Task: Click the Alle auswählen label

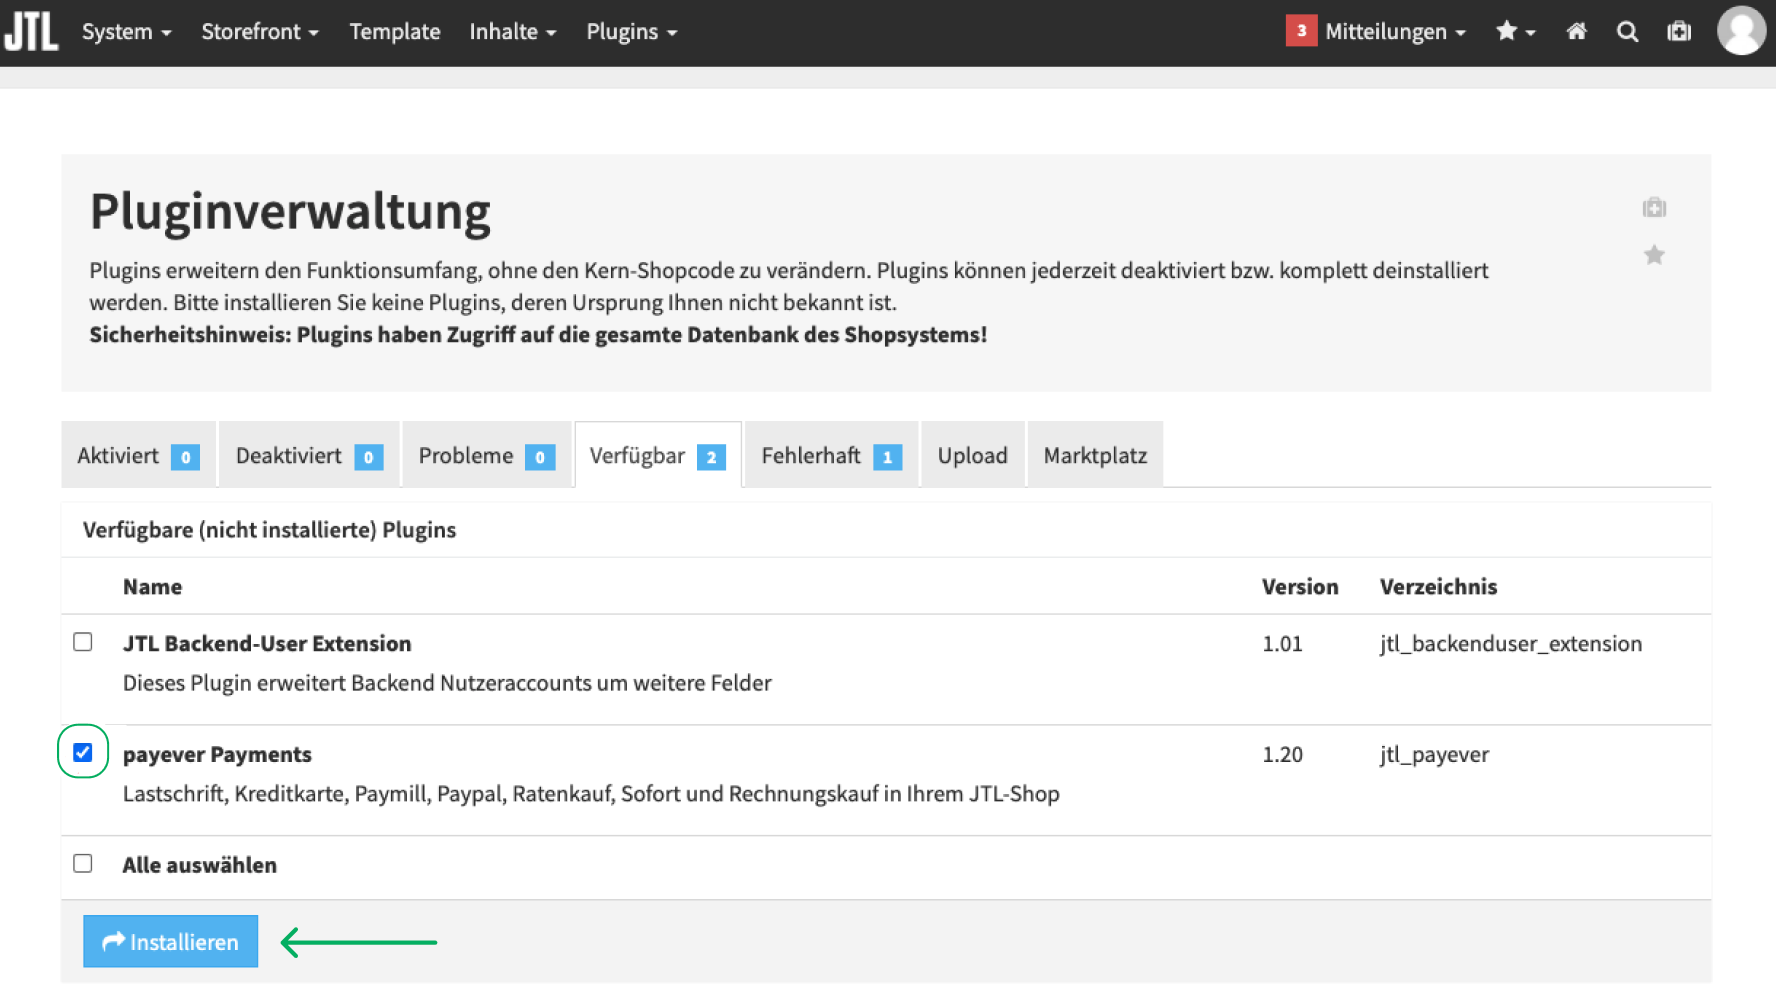Action: pos(199,865)
